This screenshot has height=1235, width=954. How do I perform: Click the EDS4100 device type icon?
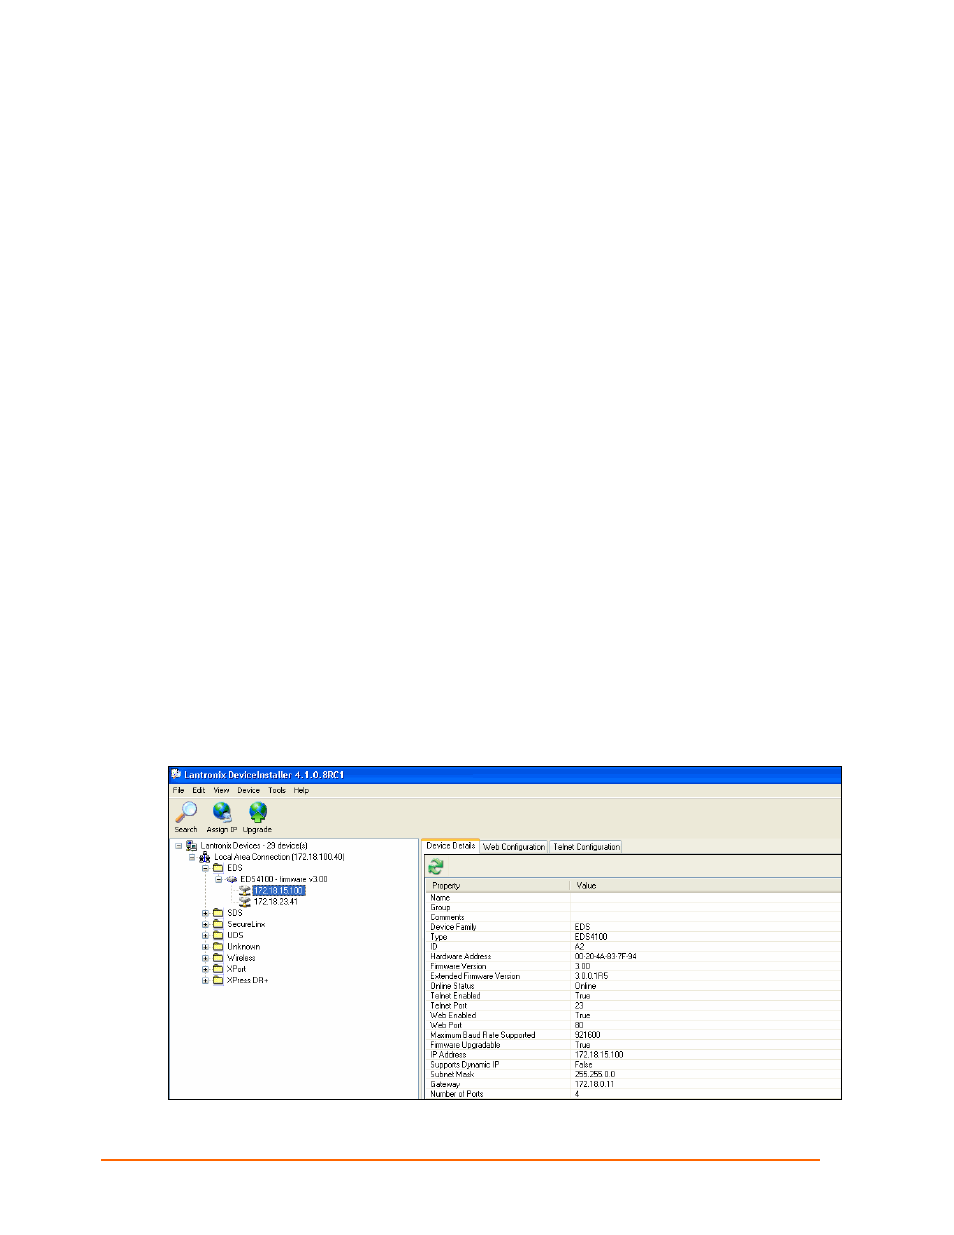tap(231, 880)
